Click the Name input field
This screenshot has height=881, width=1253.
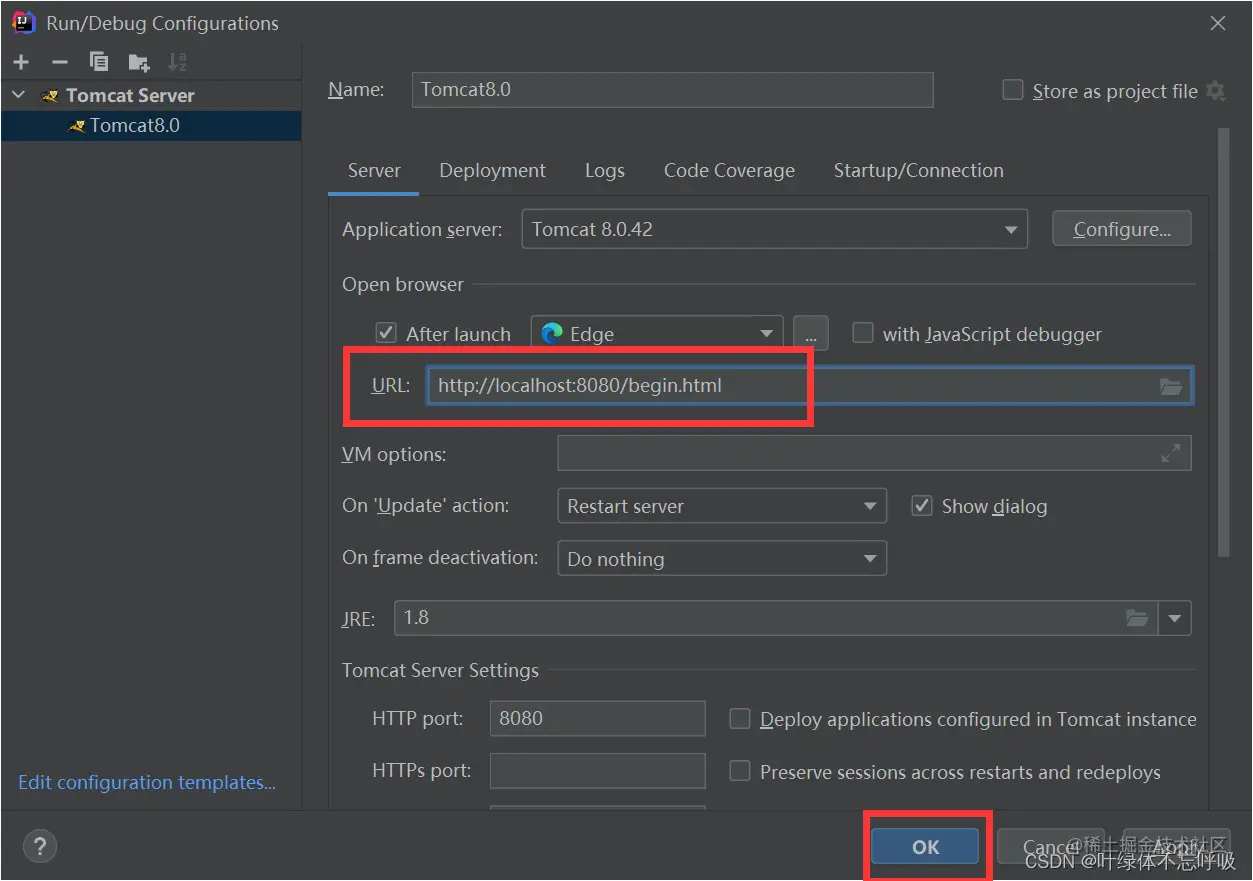pyautogui.click(x=672, y=89)
